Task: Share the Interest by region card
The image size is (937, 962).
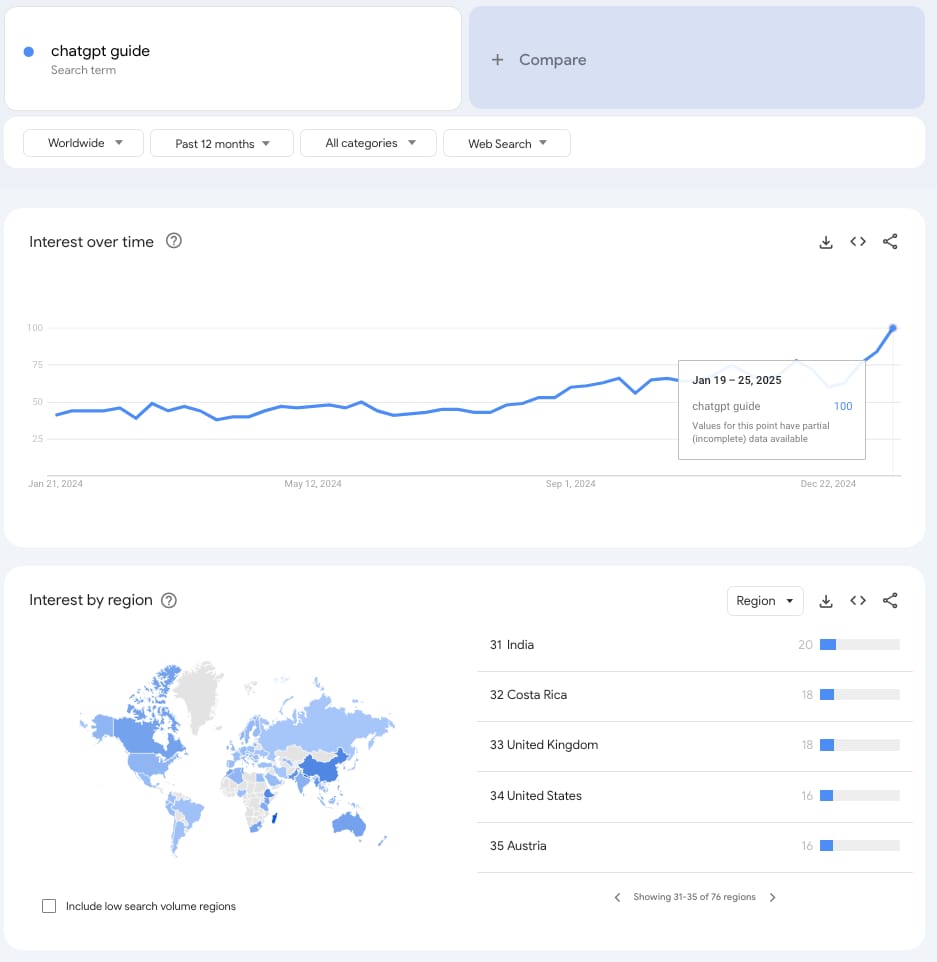Action: (890, 601)
